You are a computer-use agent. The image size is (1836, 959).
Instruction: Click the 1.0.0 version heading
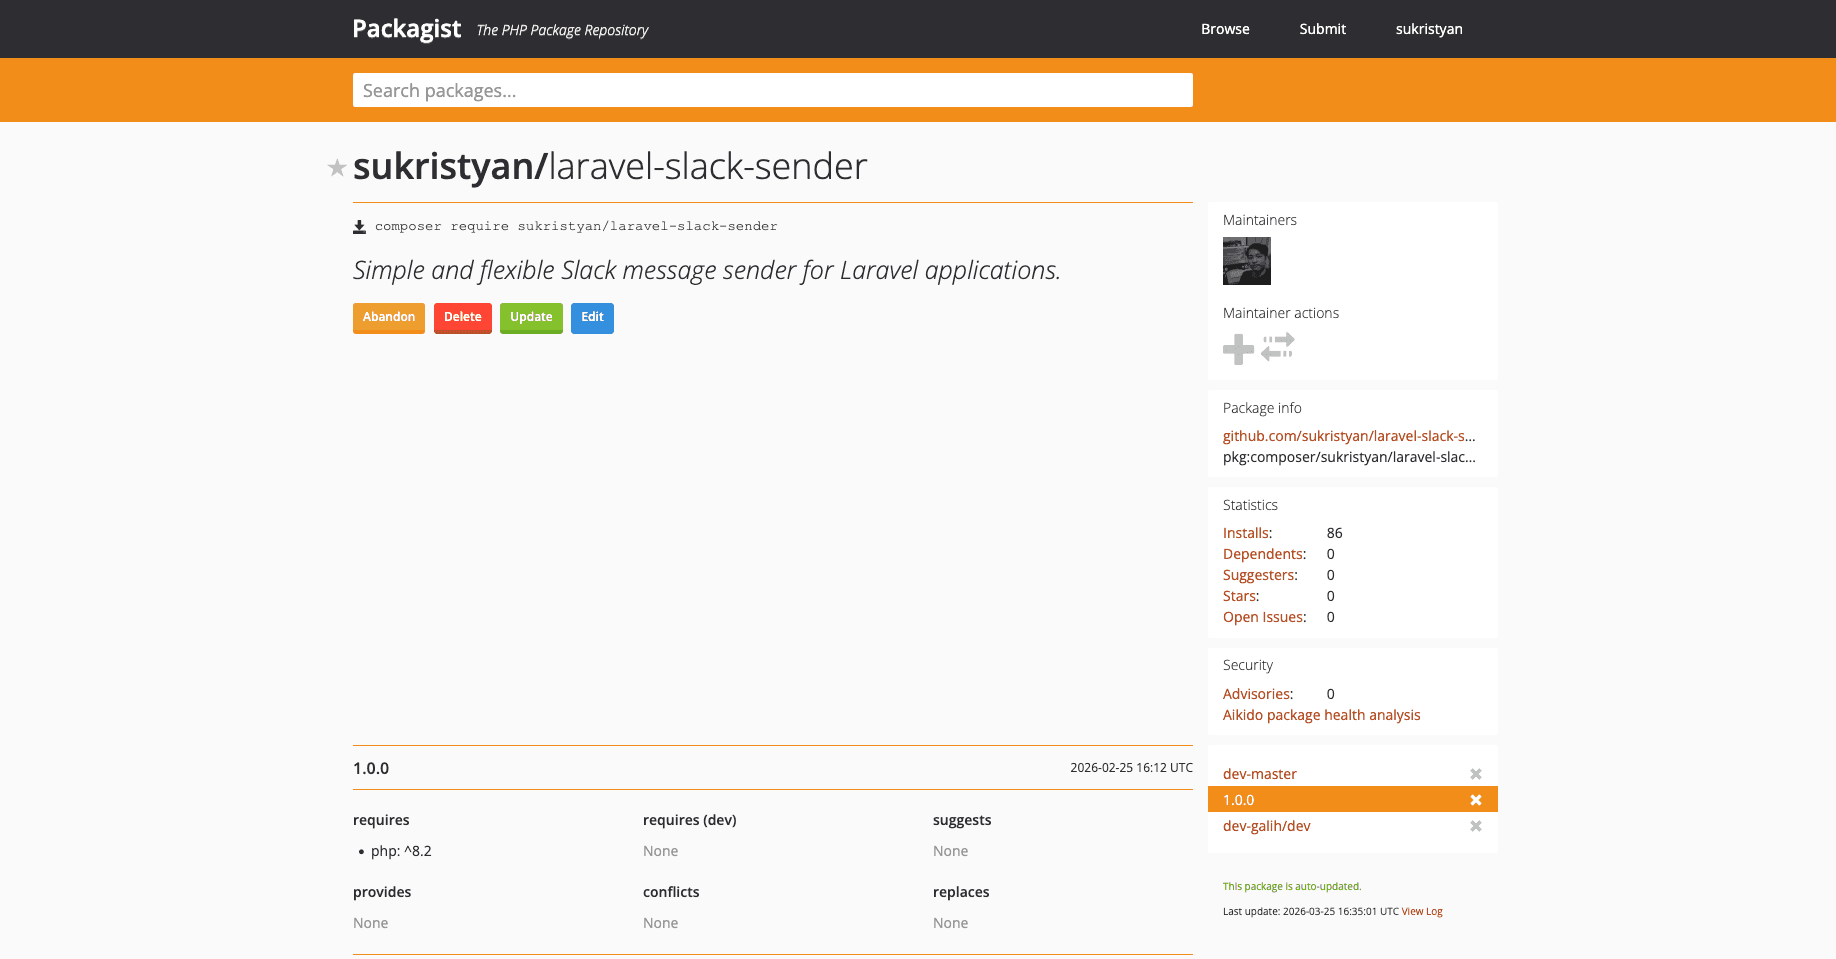tap(371, 768)
